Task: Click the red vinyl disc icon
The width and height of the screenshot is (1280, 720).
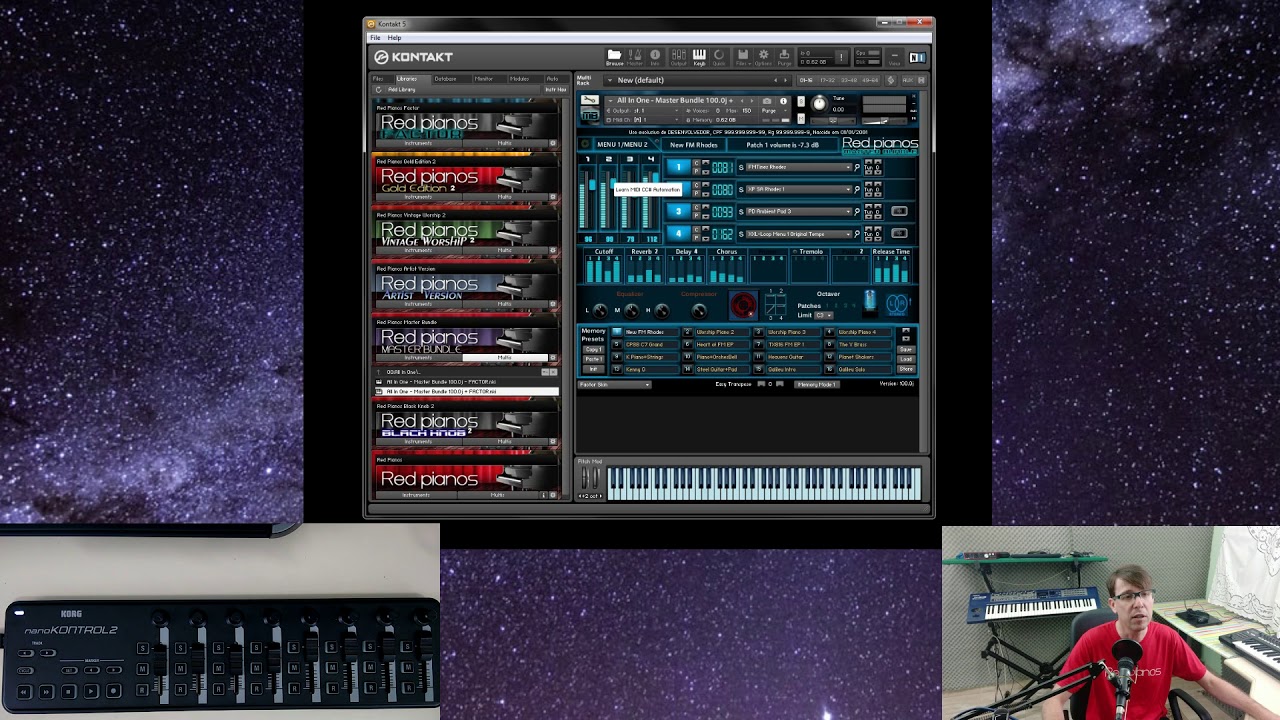Action: point(743,304)
